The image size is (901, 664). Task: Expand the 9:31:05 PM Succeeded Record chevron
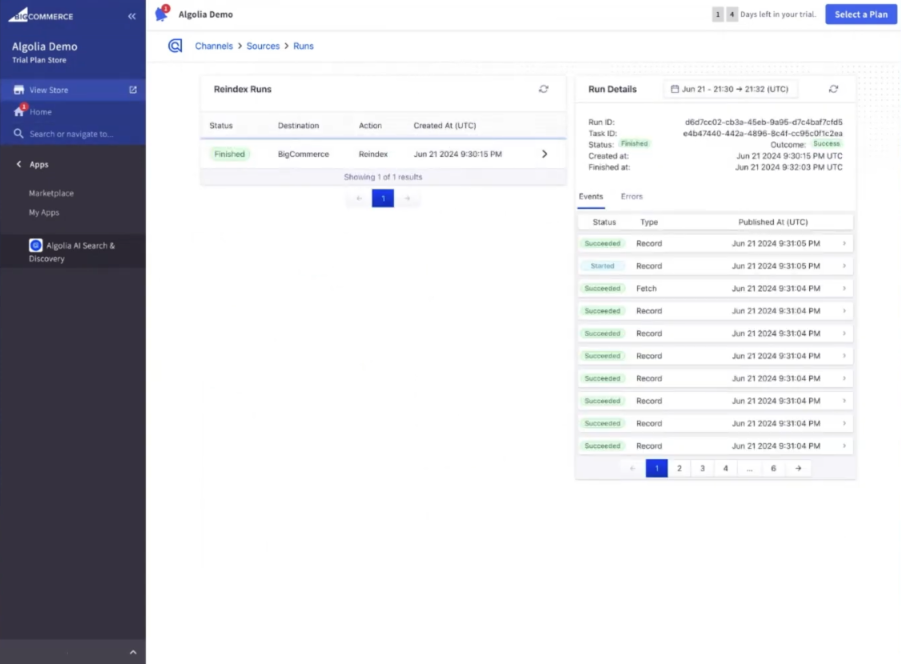click(x=844, y=244)
